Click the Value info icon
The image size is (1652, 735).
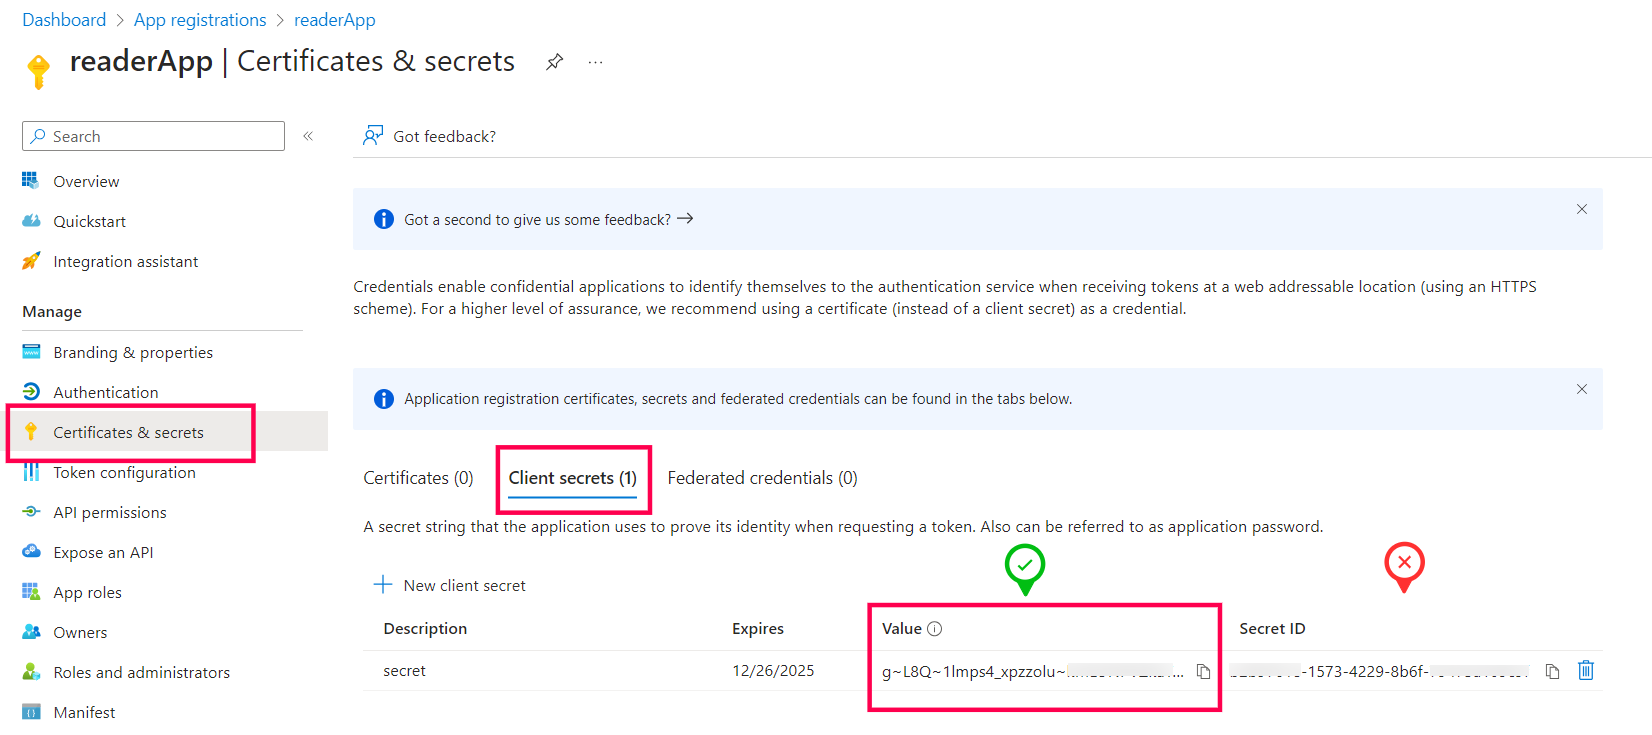tap(935, 629)
